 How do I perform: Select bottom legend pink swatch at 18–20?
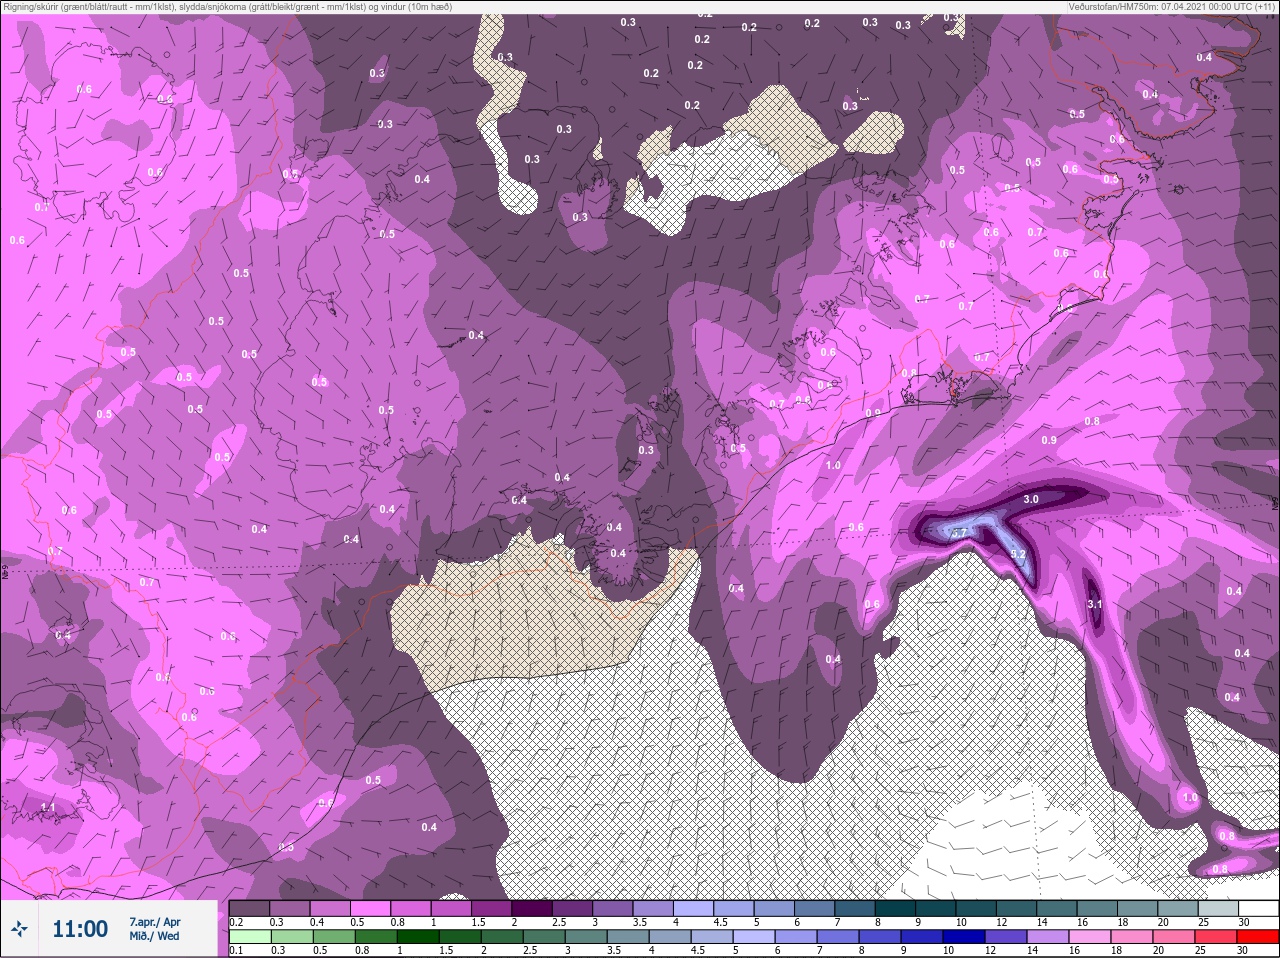pyautogui.click(x=1131, y=937)
